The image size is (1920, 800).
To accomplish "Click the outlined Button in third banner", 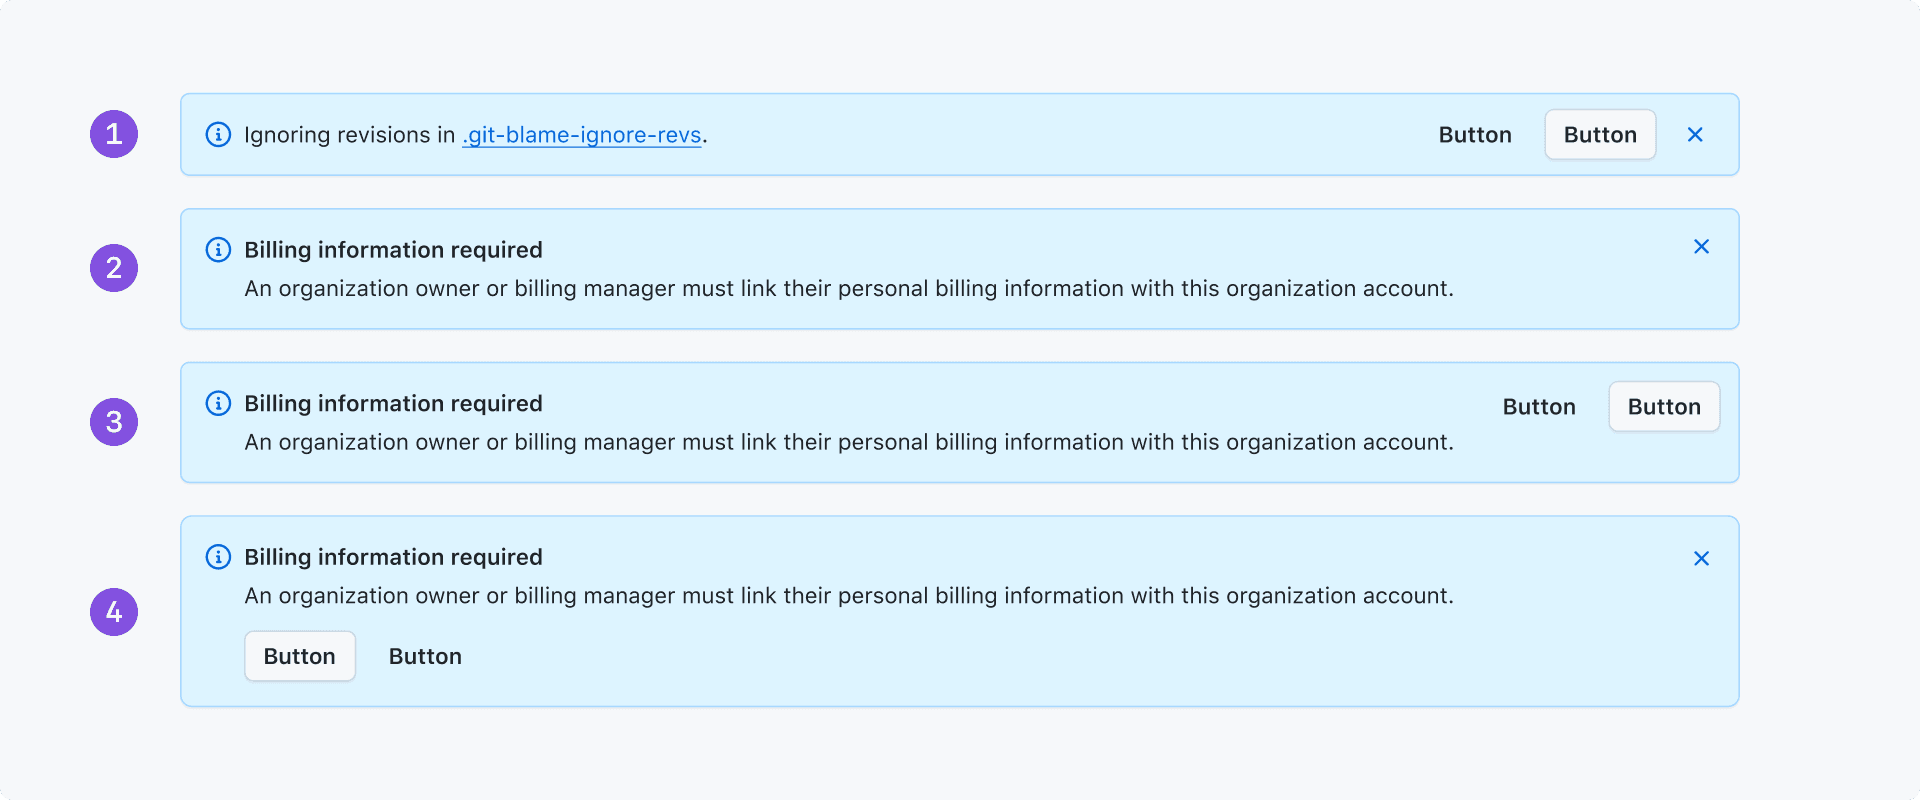I will pos(1664,407).
